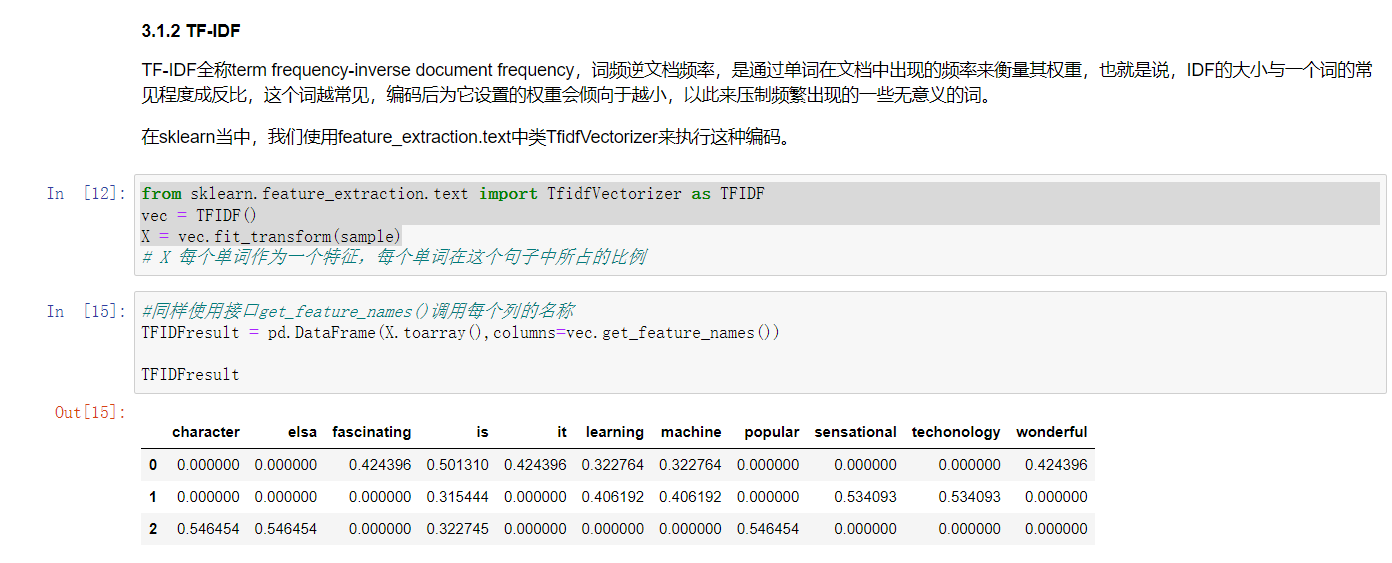Click the TfidfVectorizer import line

pyautogui.click(x=453, y=194)
